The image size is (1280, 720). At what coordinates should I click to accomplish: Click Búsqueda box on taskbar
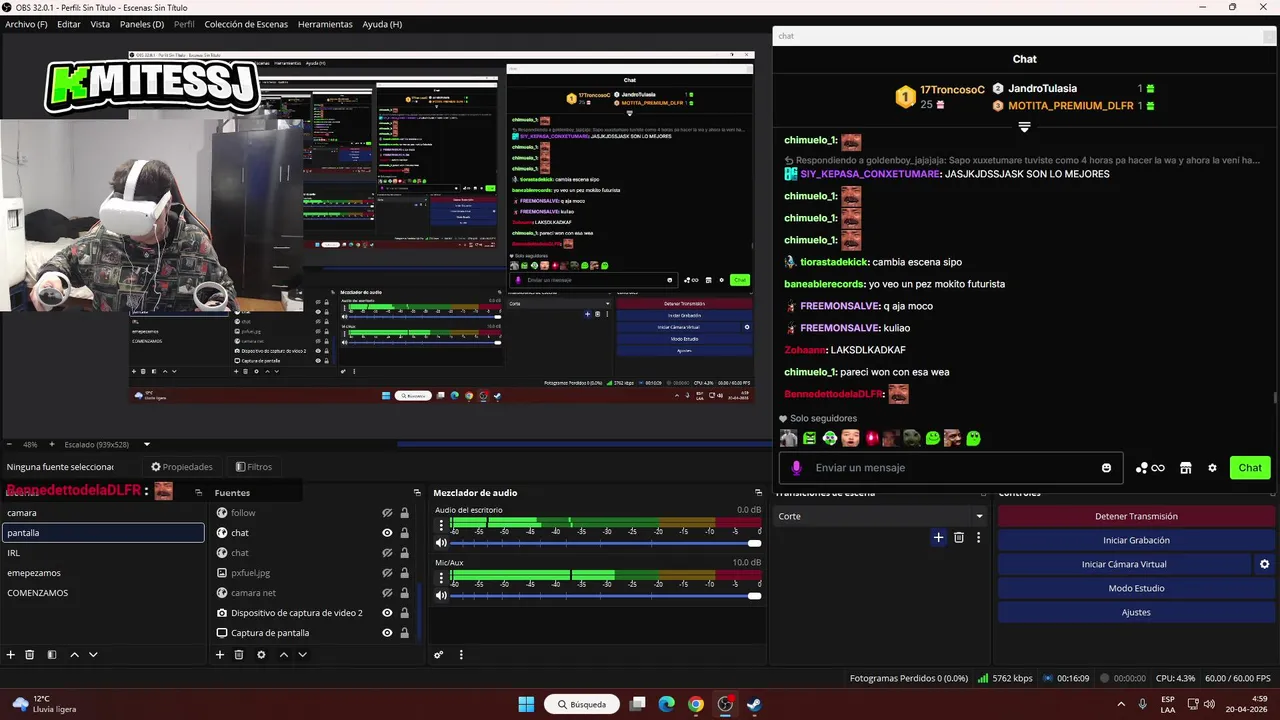point(581,704)
